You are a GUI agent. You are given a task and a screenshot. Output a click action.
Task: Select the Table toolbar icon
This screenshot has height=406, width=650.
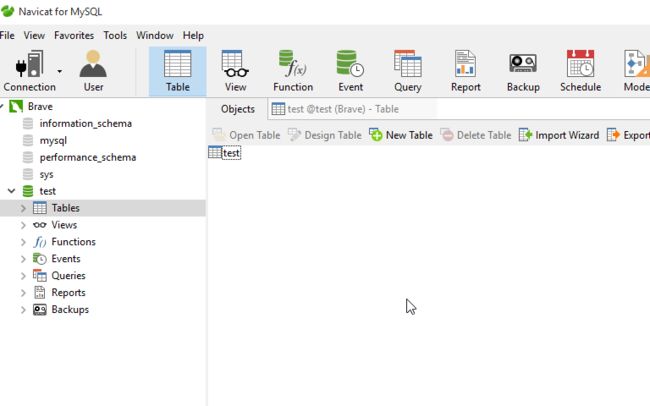177,71
